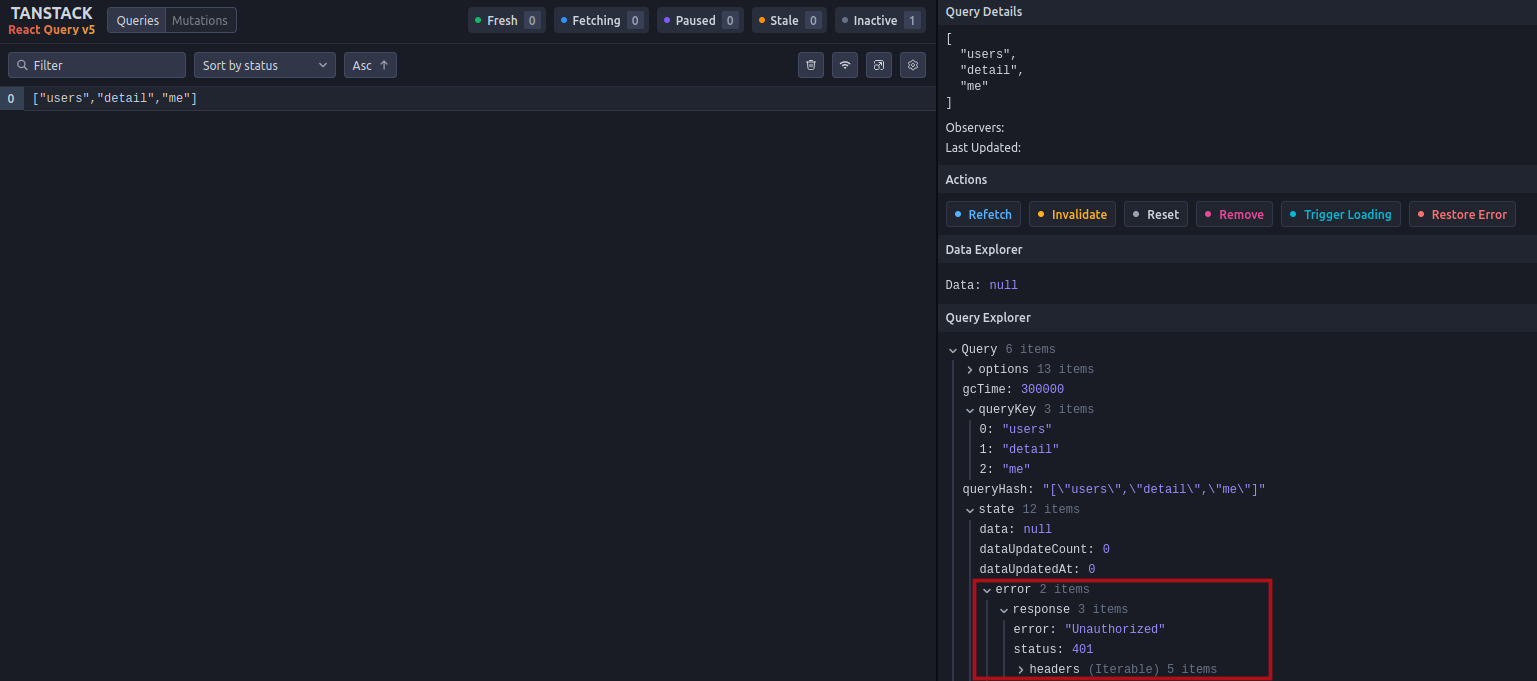The height and width of the screenshot is (681, 1537).
Task: Click the Remove action button
Action: tap(1234, 214)
